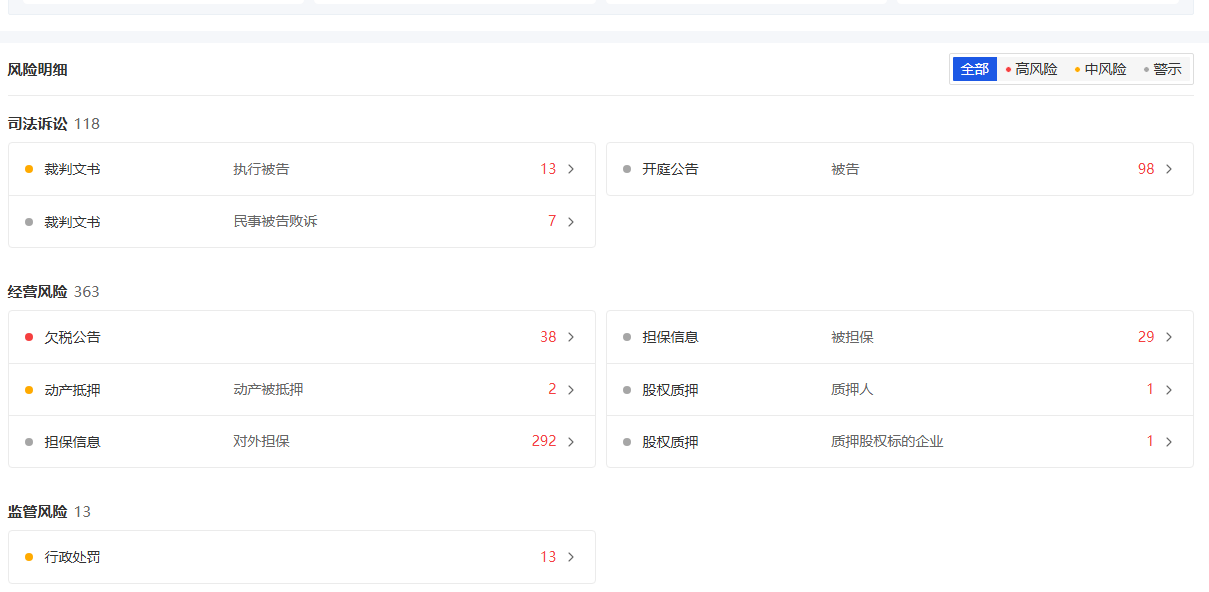Image resolution: width=1209 pixels, height=592 pixels.
Task: Open the 开庭公告 被告 row arrow
Action: 1169,169
